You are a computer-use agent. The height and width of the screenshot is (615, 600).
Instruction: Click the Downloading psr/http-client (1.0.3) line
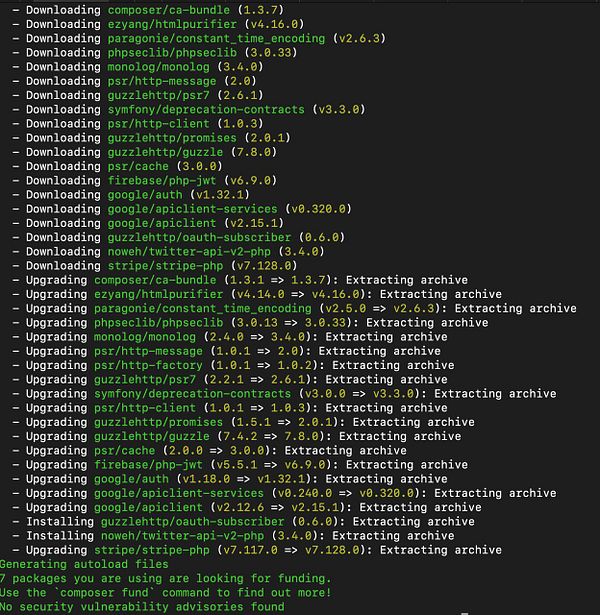point(138,124)
